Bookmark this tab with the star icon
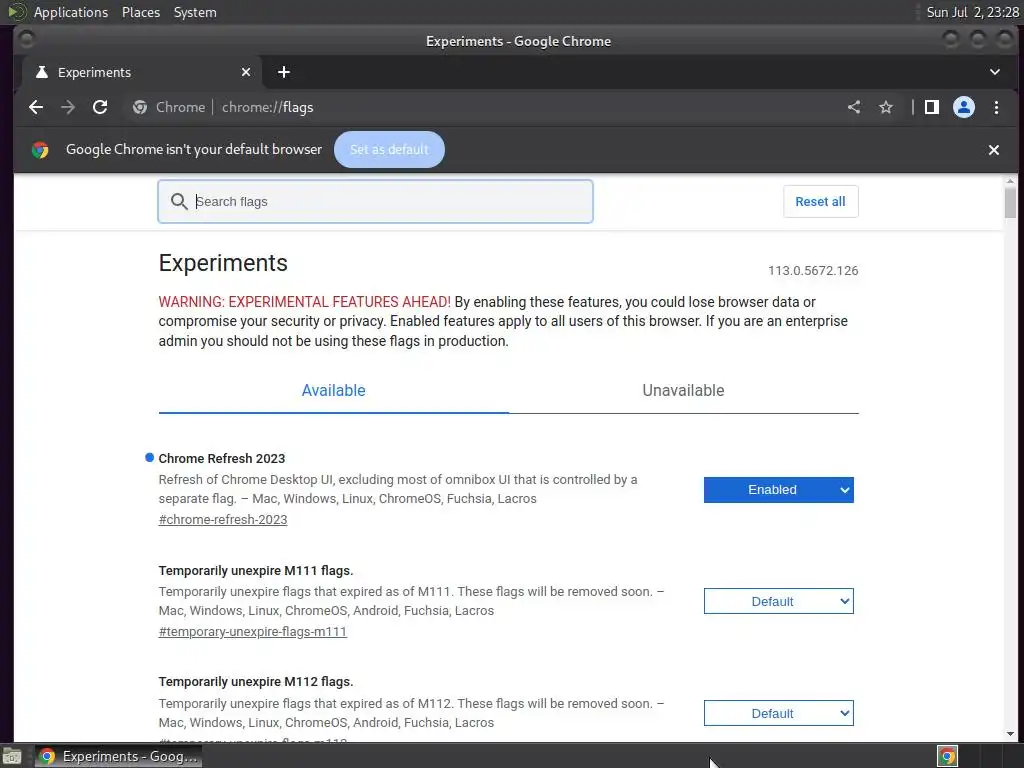Screen dimensions: 1024x768 click(886, 107)
